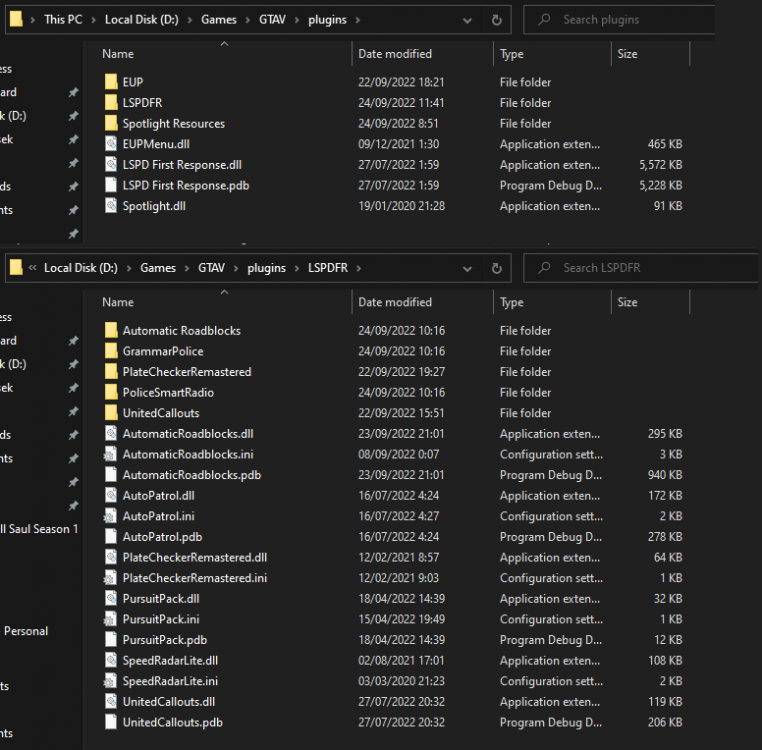Navigate to GTAV in bottom address bar
This screenshot has height=750, width=762.
pos(211,268)
